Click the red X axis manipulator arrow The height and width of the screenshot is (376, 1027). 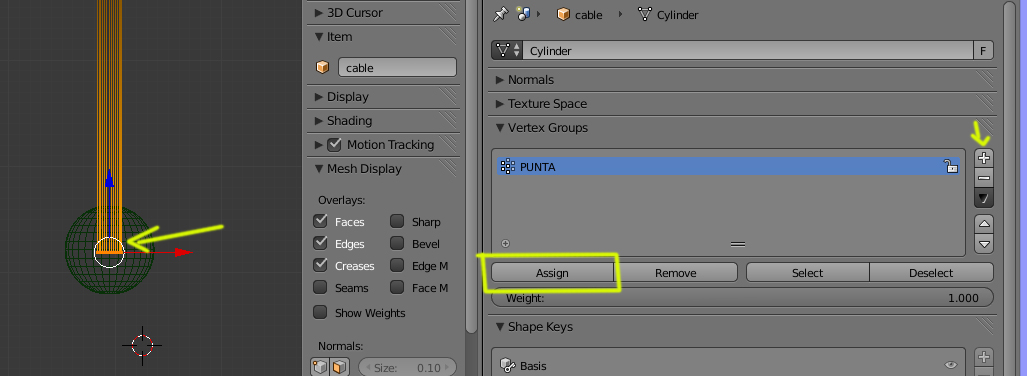[183, 252]
